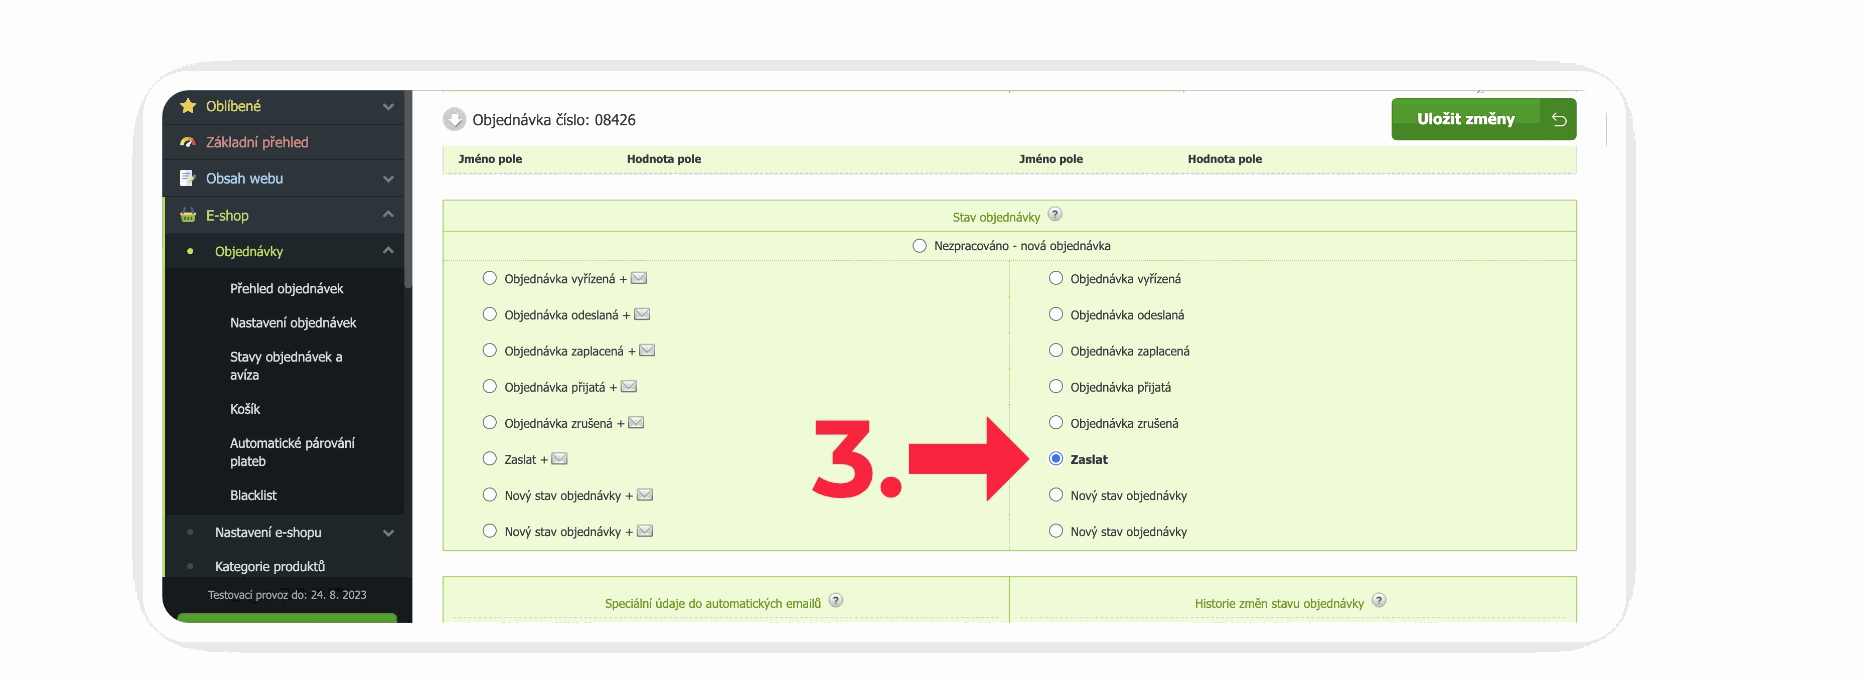Click the envelope icon after Objednávka zaplacená +

pyautogui.click(x=647, y=351)
